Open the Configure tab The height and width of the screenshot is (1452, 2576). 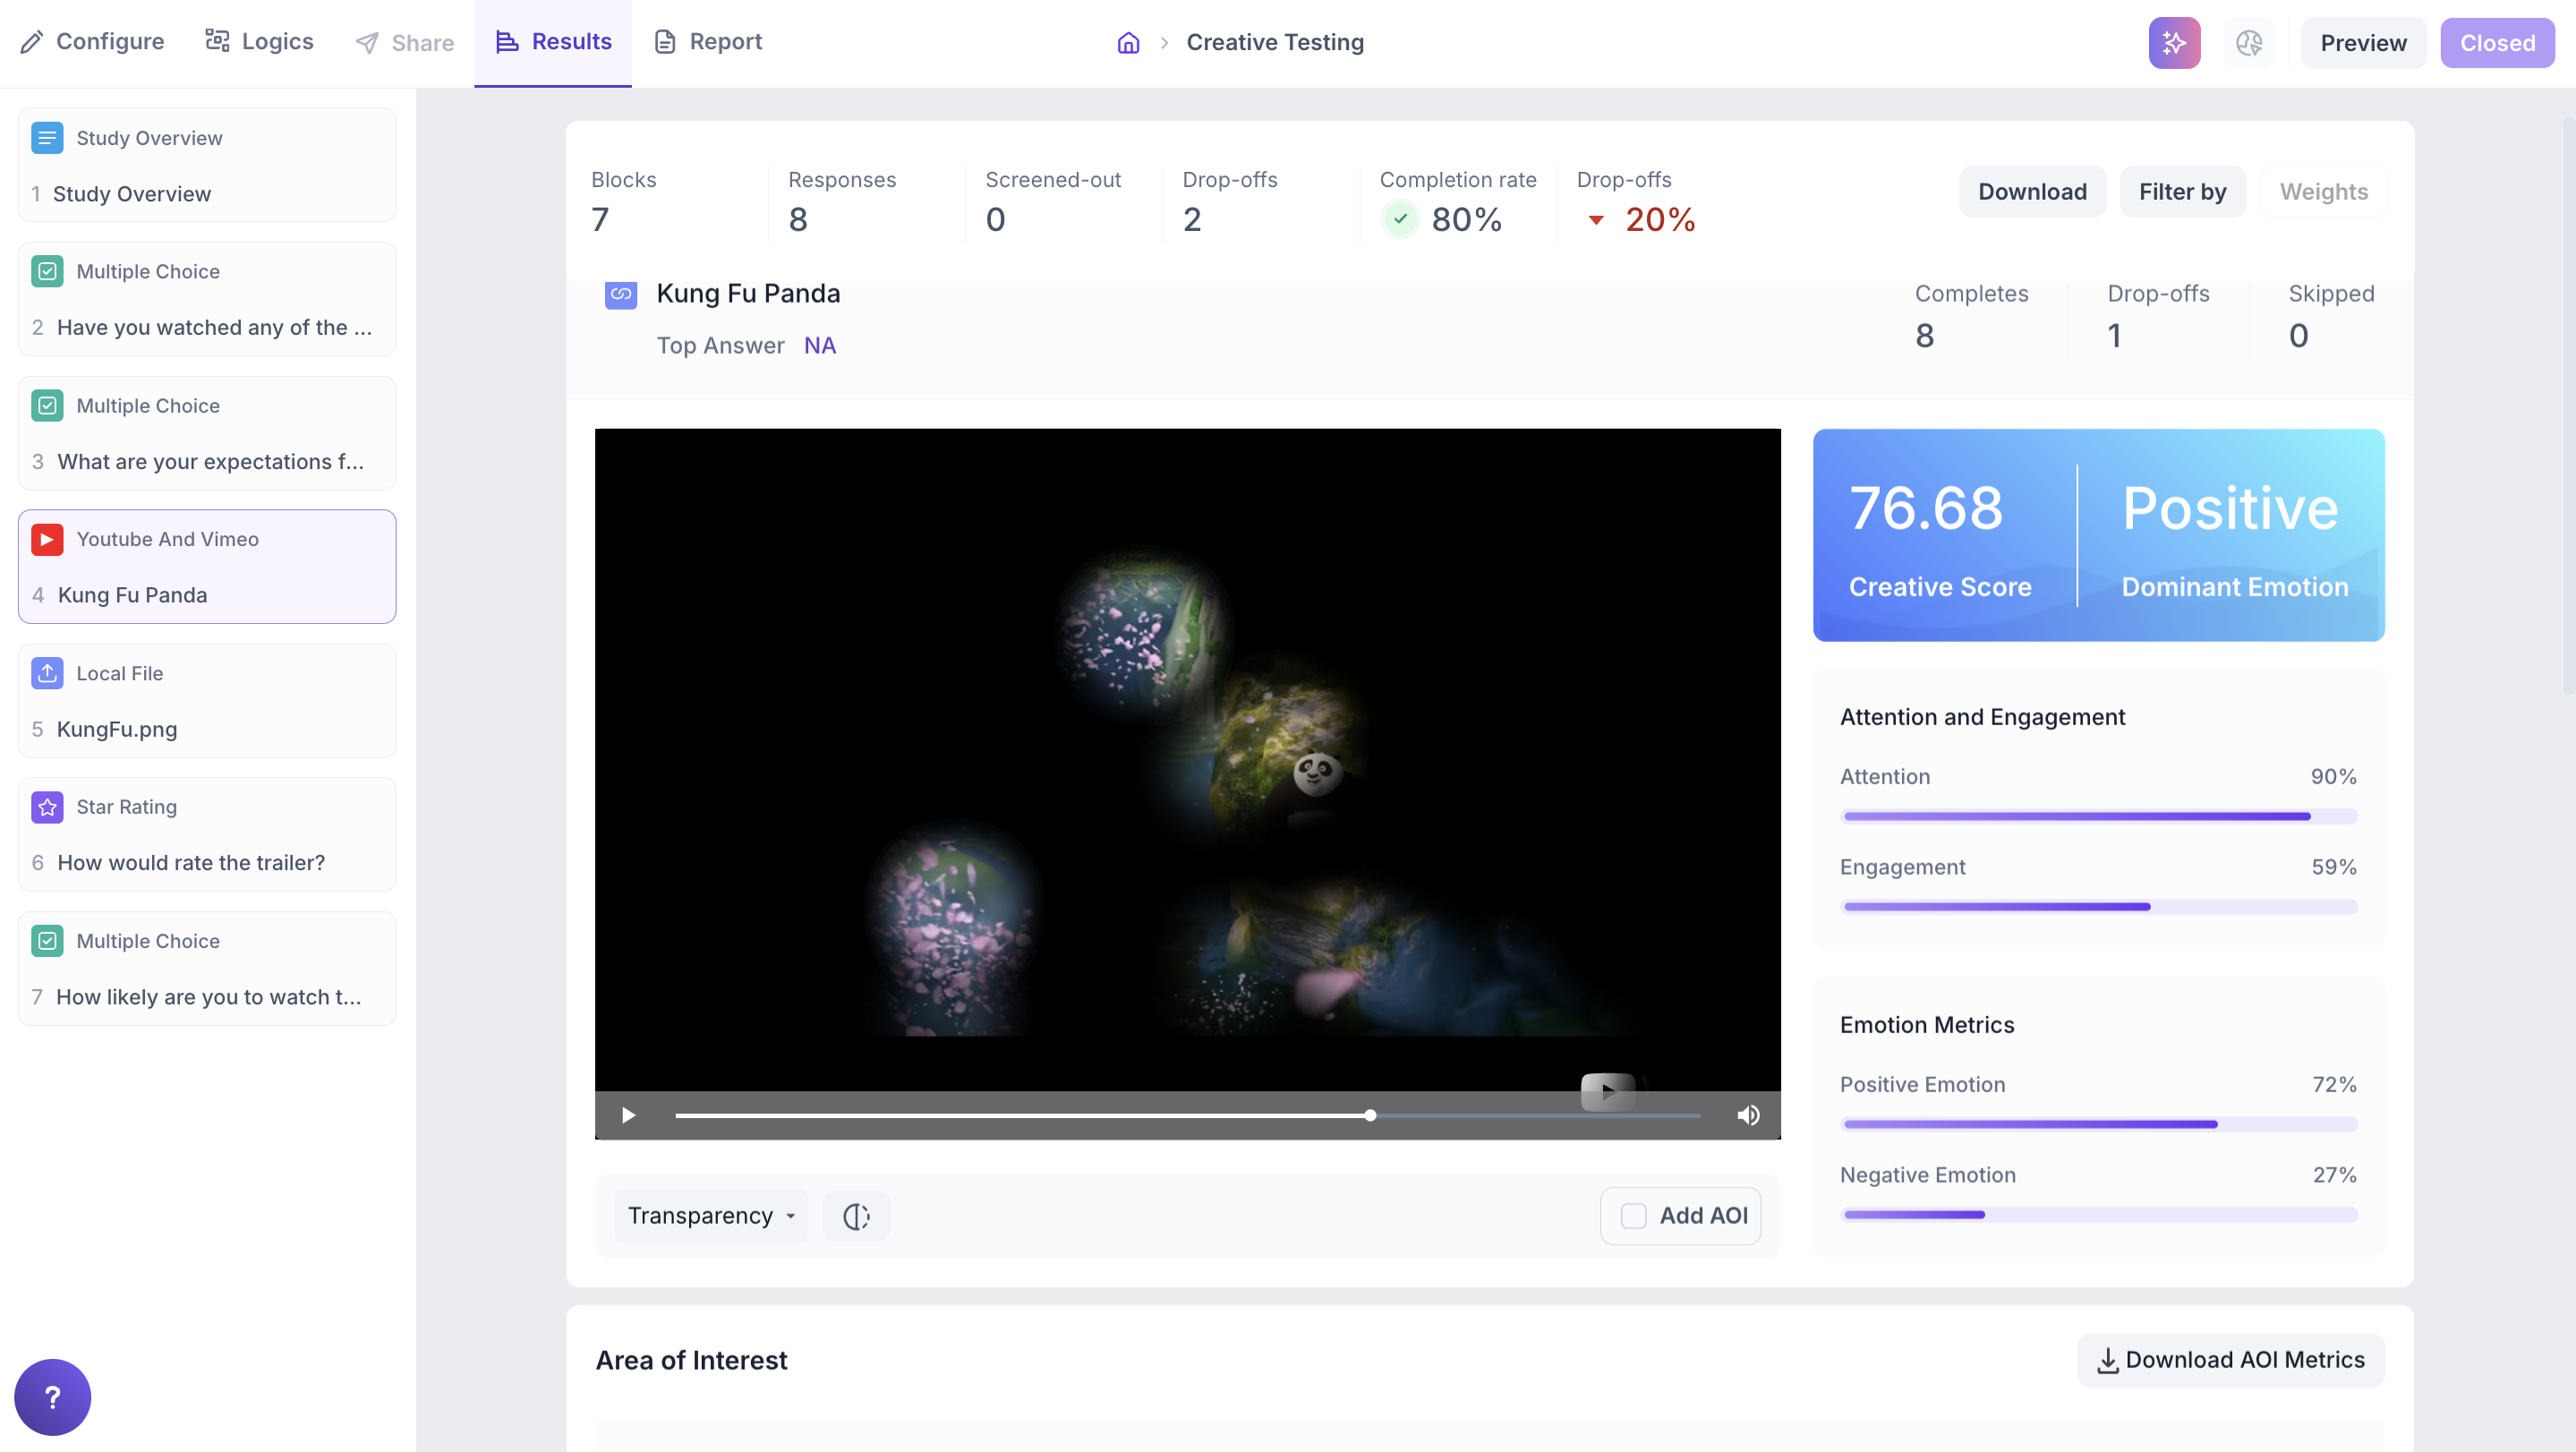pos(92,42)
